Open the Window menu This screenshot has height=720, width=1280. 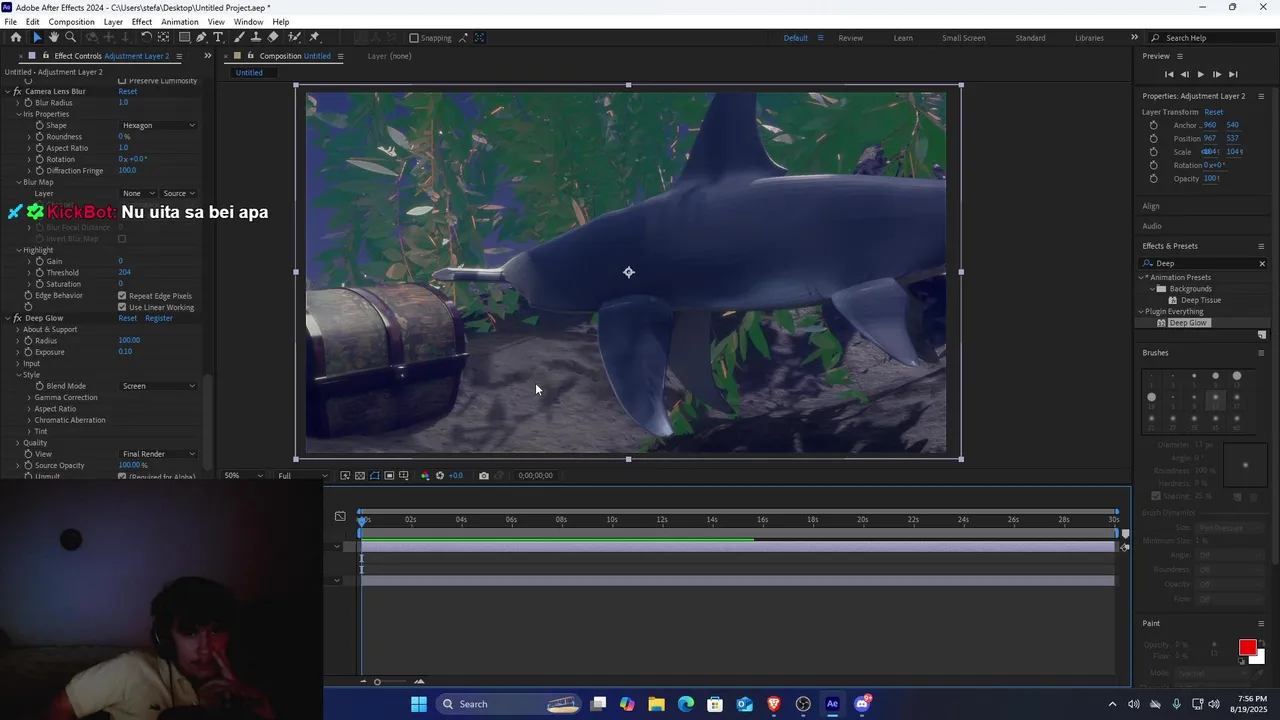coord(249,22)
